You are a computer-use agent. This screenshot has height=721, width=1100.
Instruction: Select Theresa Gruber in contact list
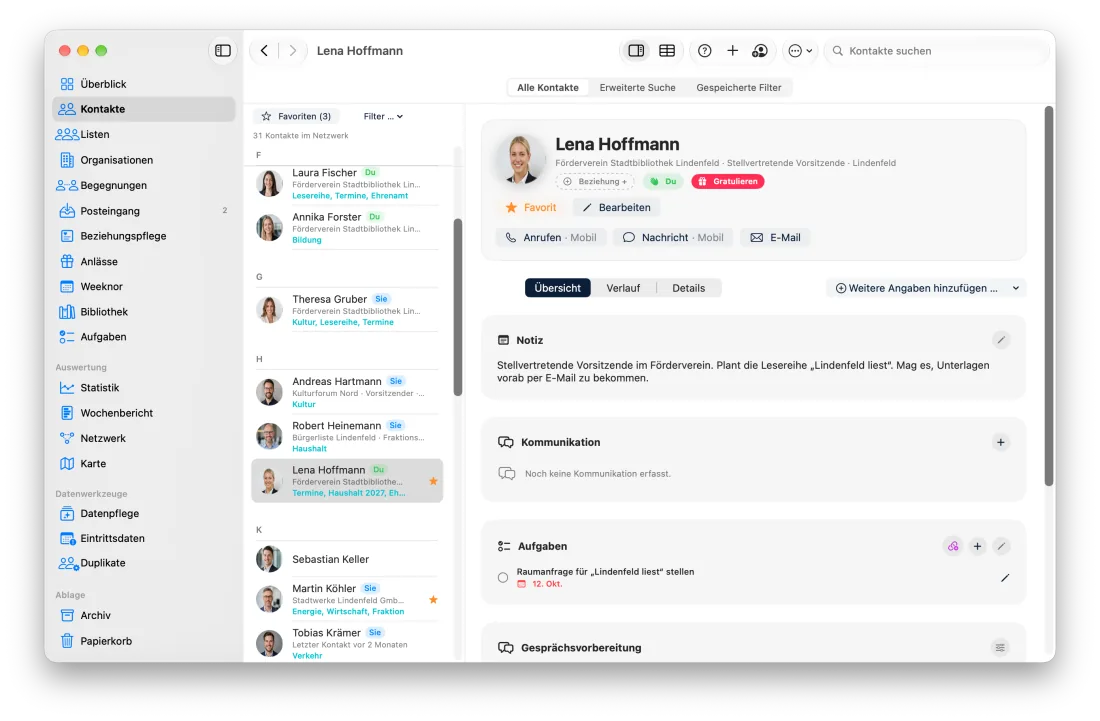348,310
